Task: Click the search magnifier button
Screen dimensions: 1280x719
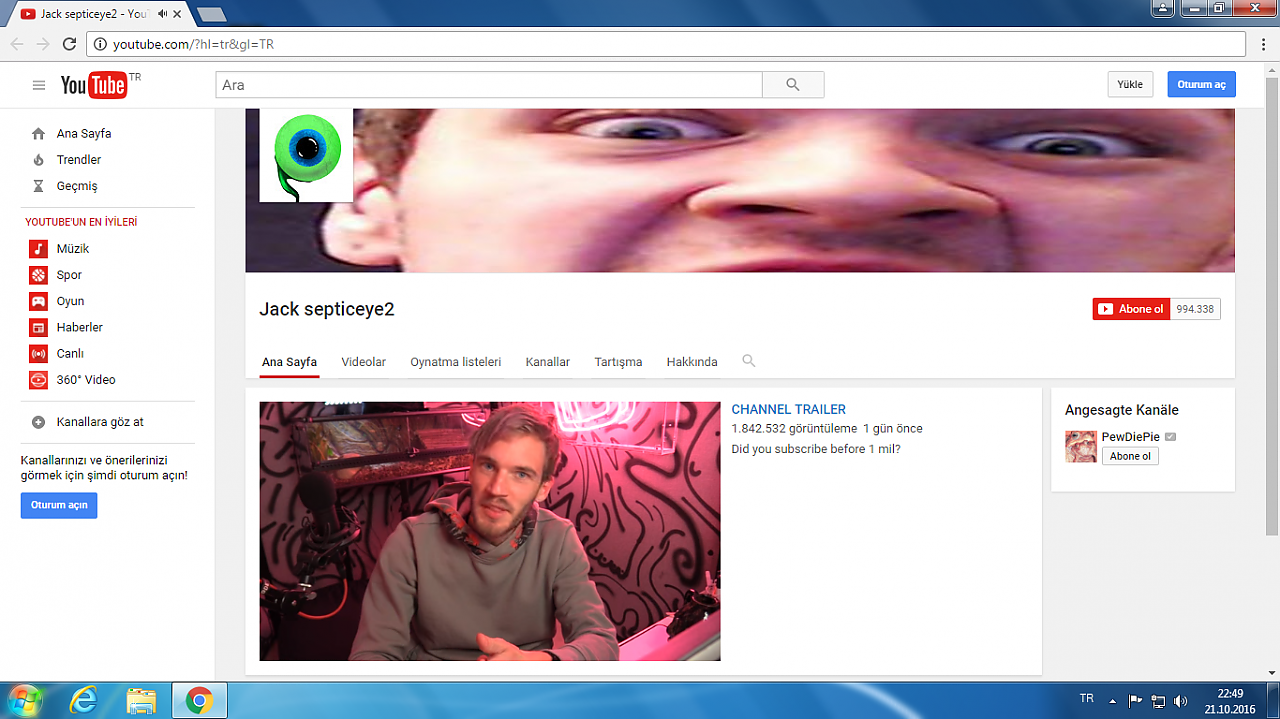Action: pyautogui.click(x=793, y=85)
